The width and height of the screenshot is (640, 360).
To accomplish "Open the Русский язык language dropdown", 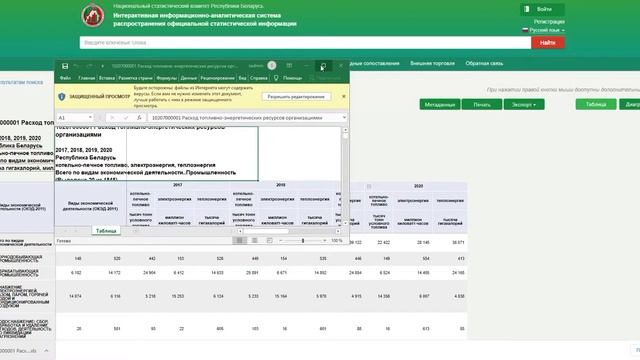I will pos(544,30).
